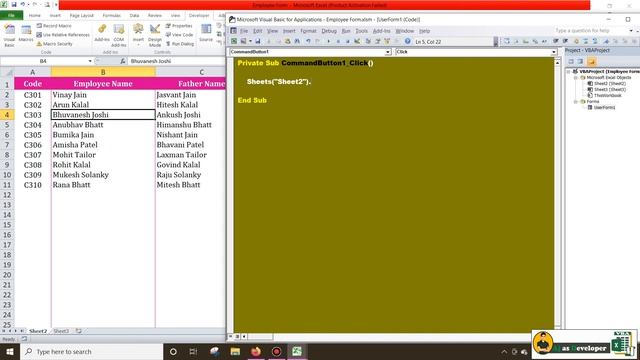
Task: Open the Insert controls dropdown
Action: (138, 35)
